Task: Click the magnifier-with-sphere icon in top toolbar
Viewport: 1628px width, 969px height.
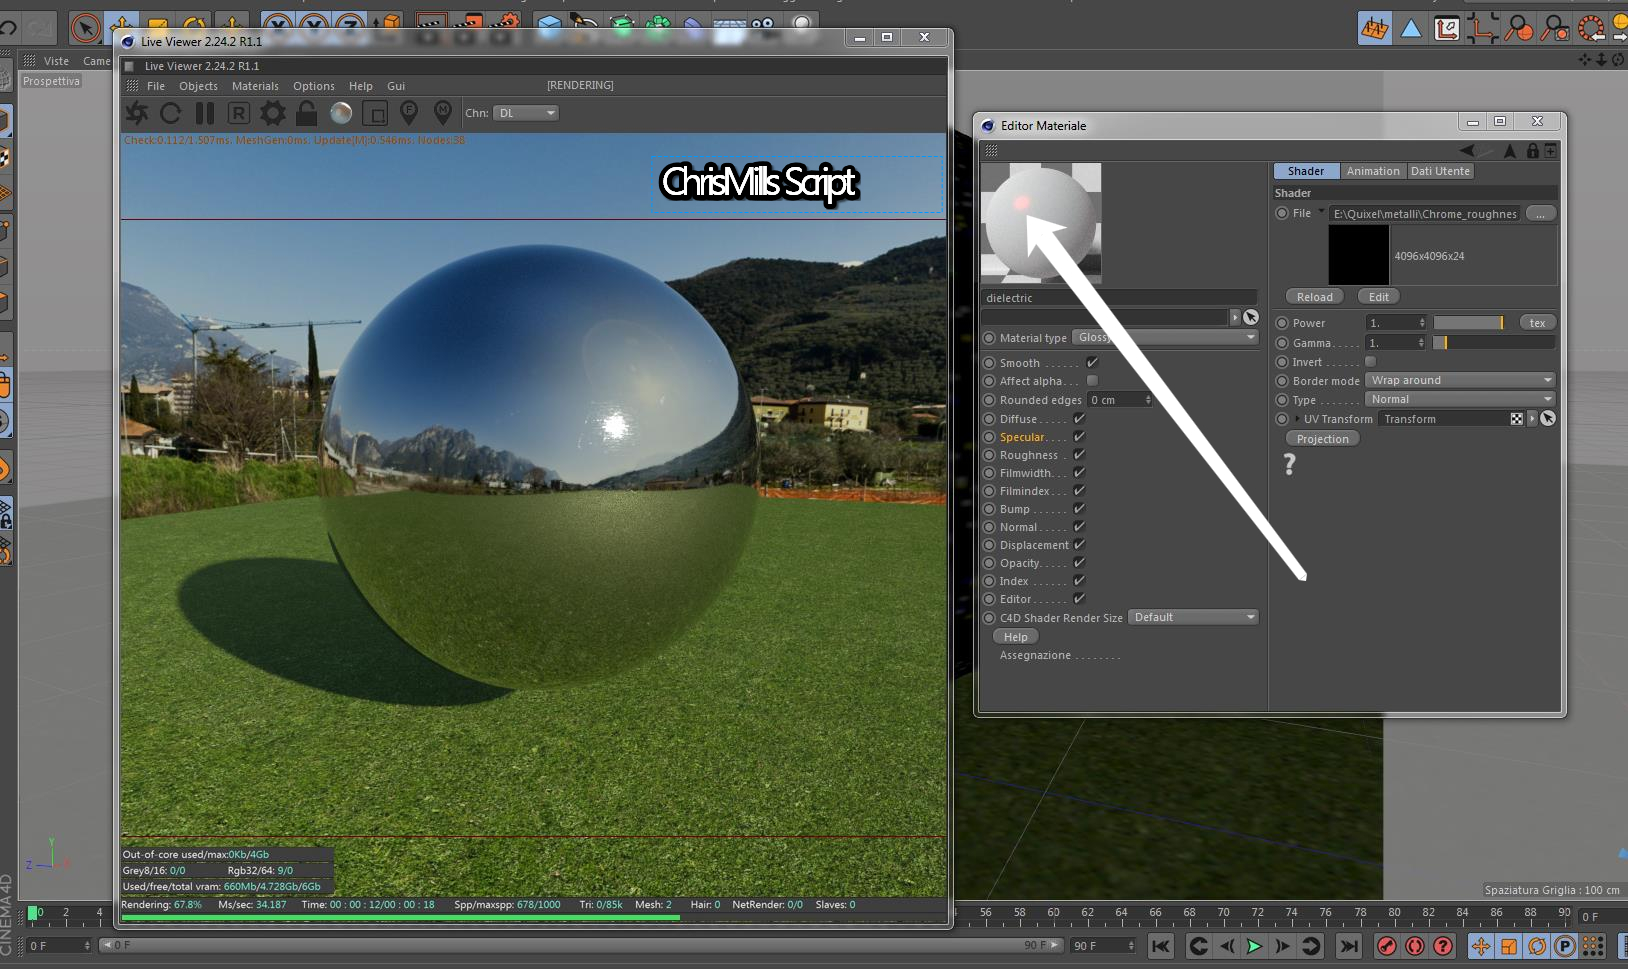Action: coord(1519,28)
